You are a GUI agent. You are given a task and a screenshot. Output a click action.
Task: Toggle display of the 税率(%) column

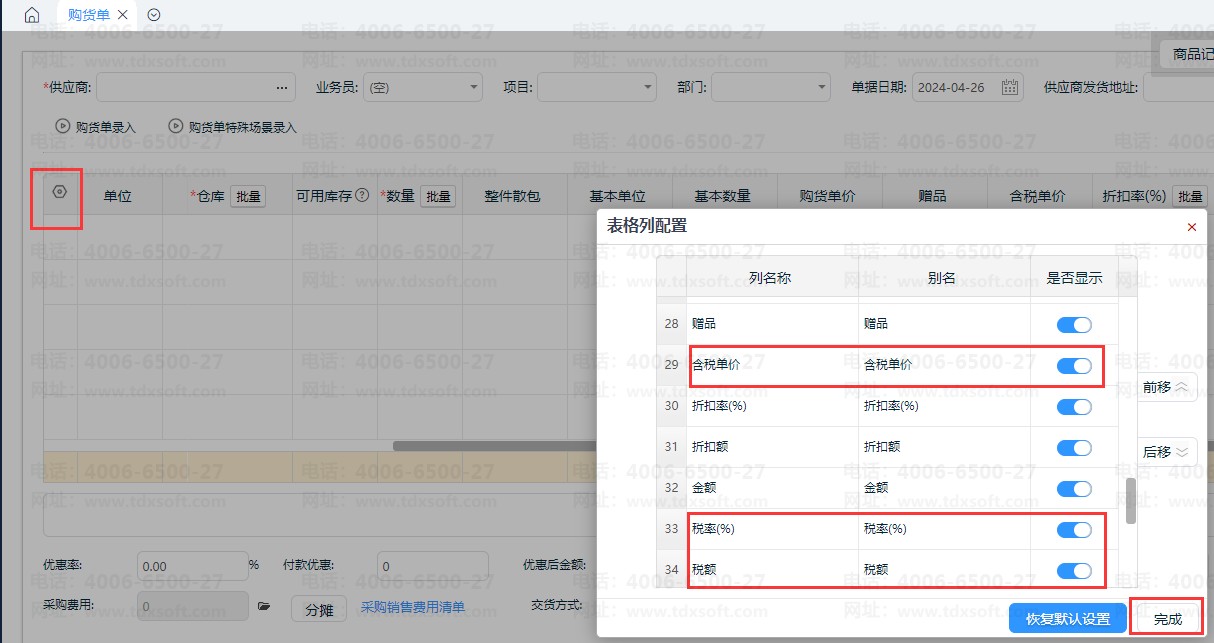[1074, 529]
